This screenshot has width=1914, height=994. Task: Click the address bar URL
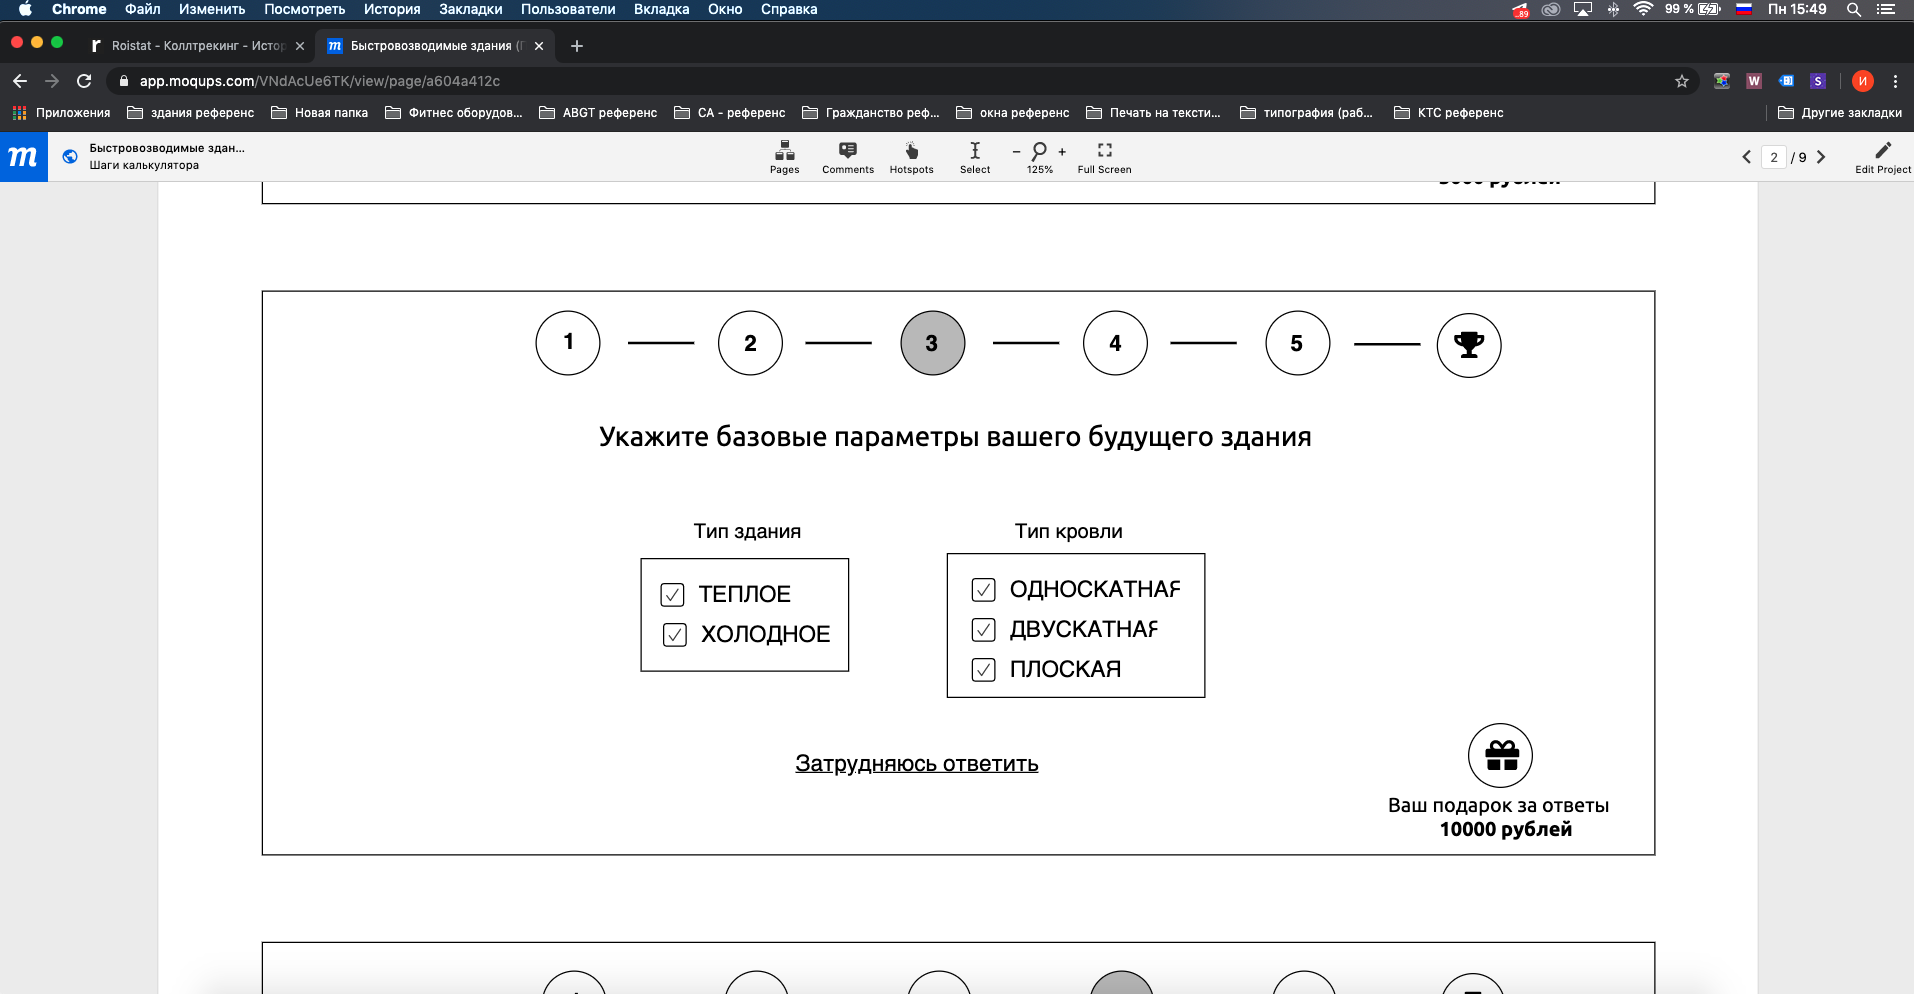pos(320,81)
